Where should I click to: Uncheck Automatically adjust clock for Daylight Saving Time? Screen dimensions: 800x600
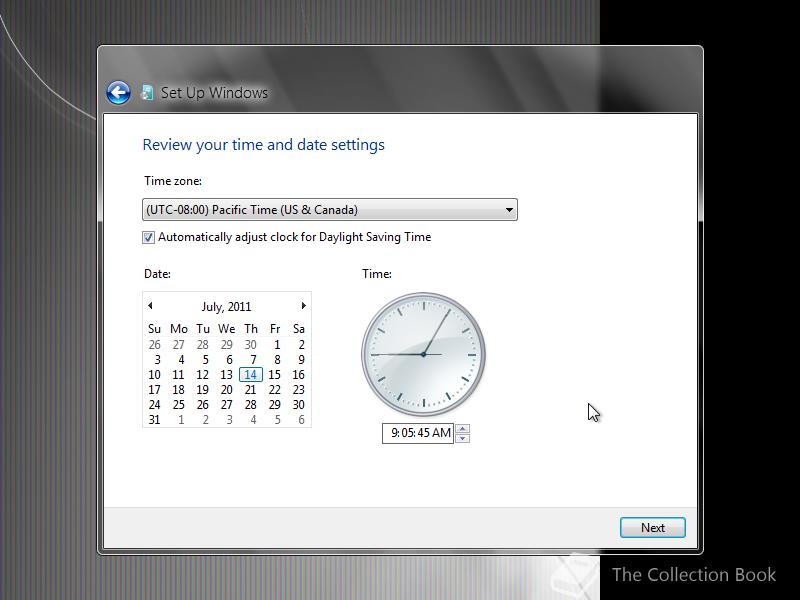148,237
